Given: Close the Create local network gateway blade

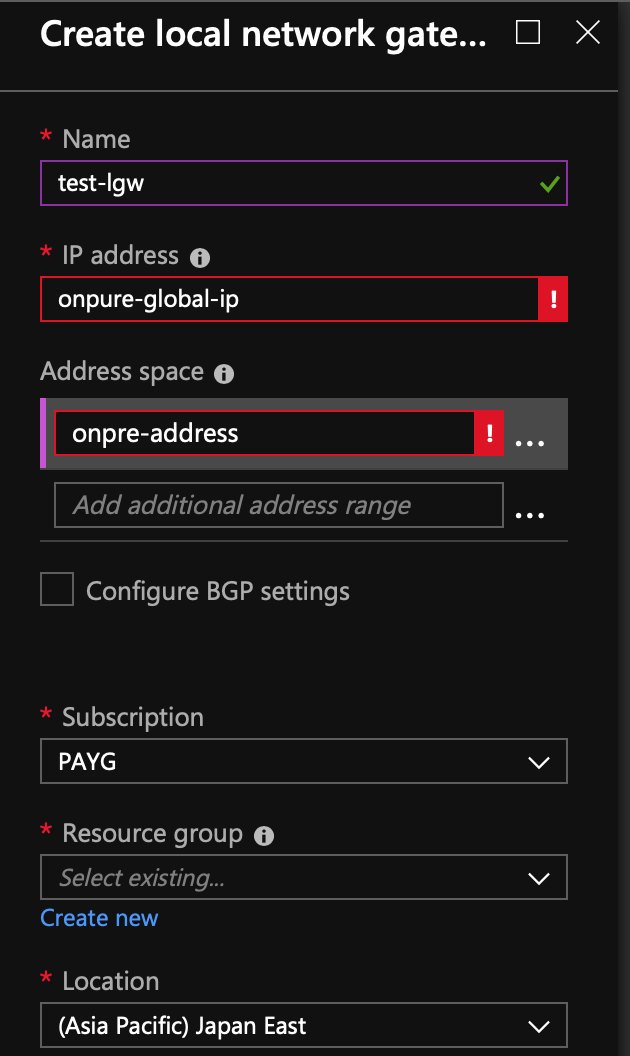Looking at the screenshot, I should [x=587, y=33].
